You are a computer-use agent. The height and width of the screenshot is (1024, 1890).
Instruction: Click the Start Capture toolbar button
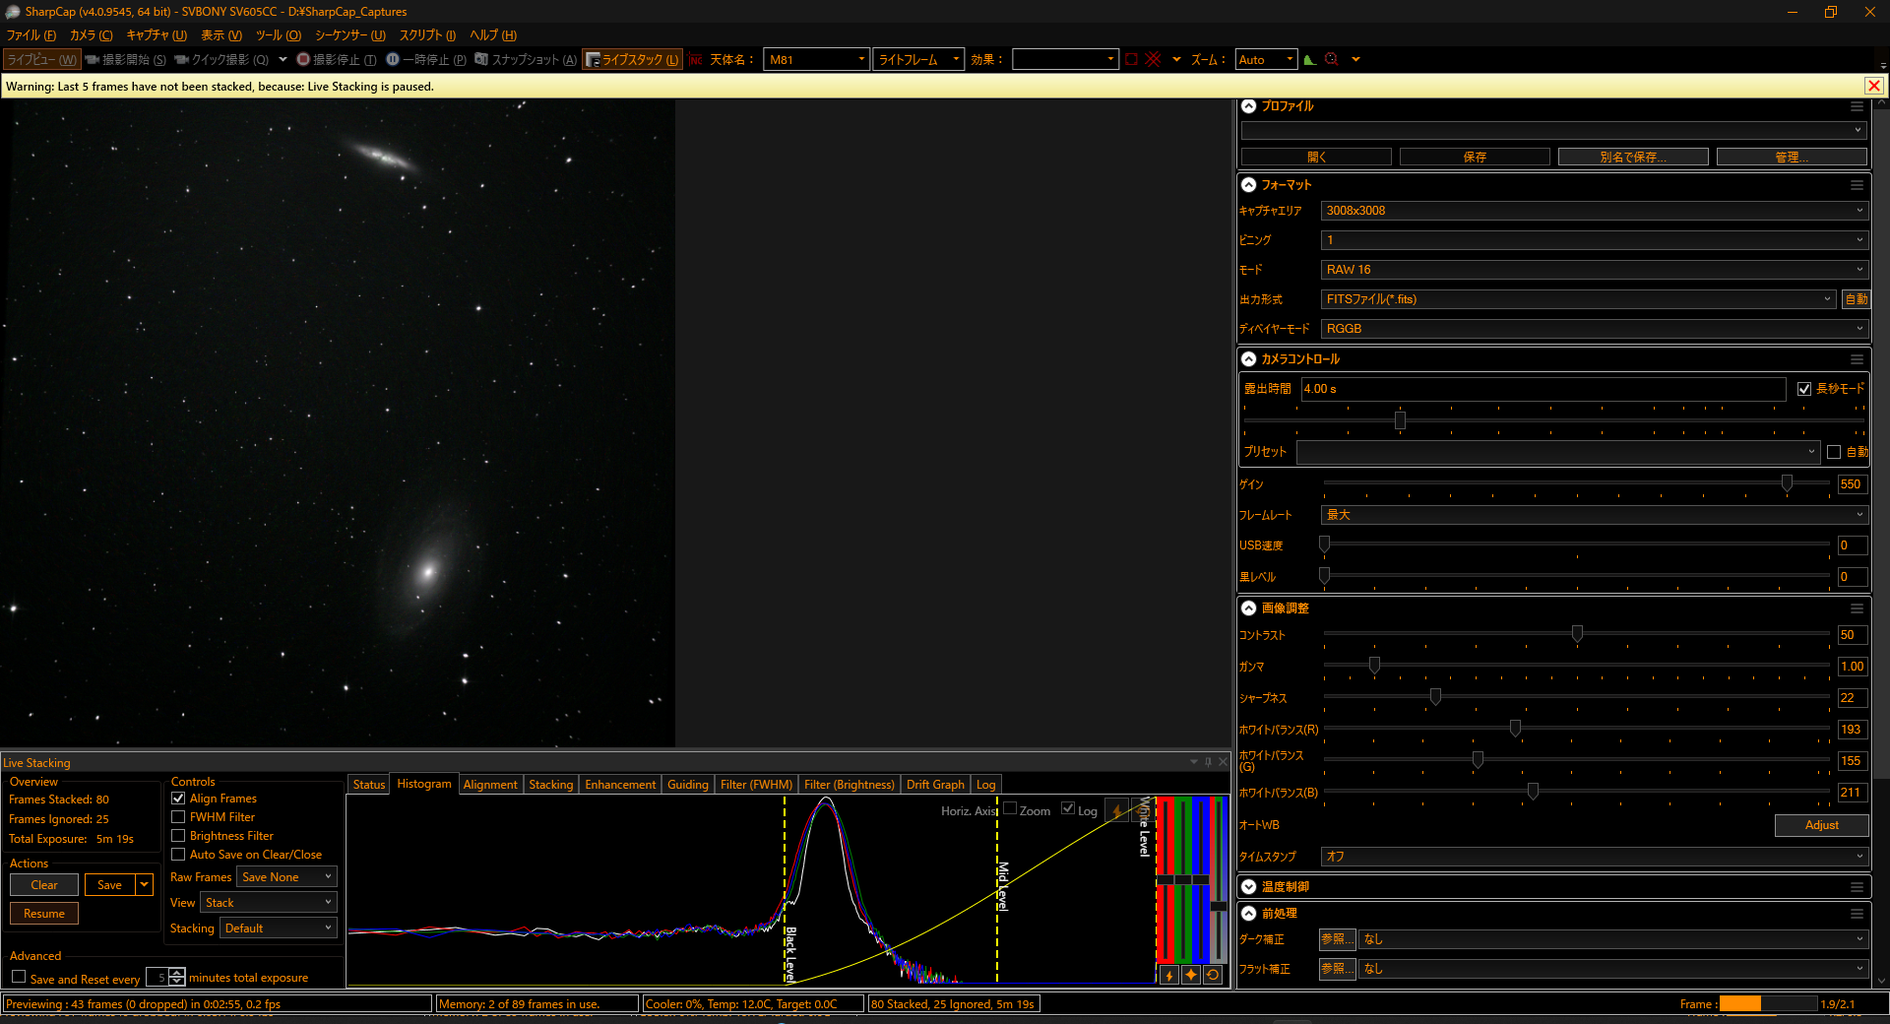coord(126,60)
